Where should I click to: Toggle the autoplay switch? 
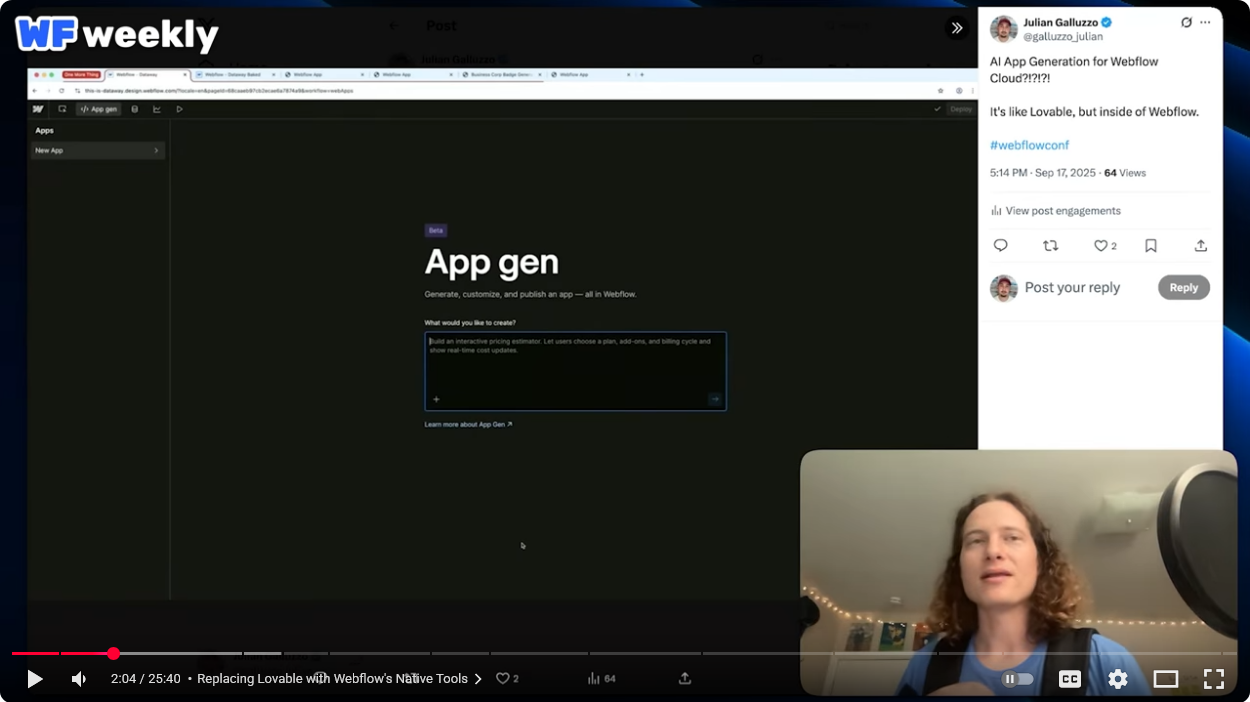(1017, 679)
